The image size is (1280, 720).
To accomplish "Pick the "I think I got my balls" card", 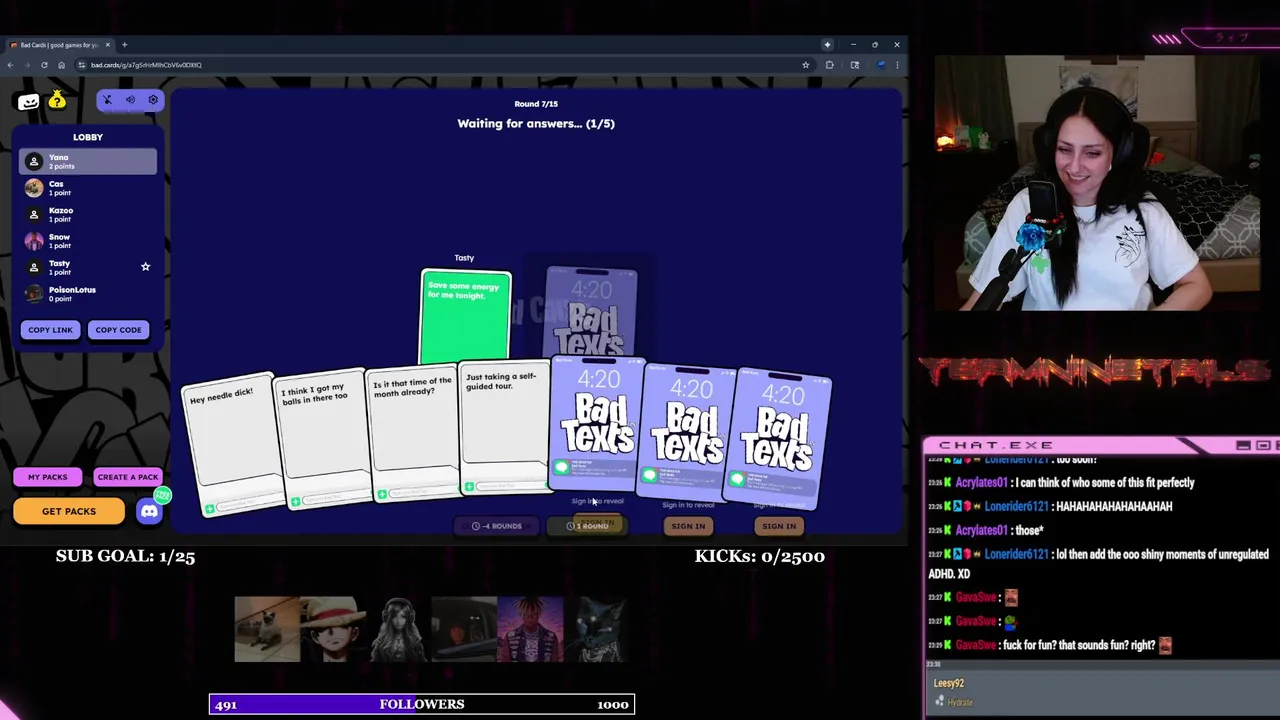I will (320, 440).
